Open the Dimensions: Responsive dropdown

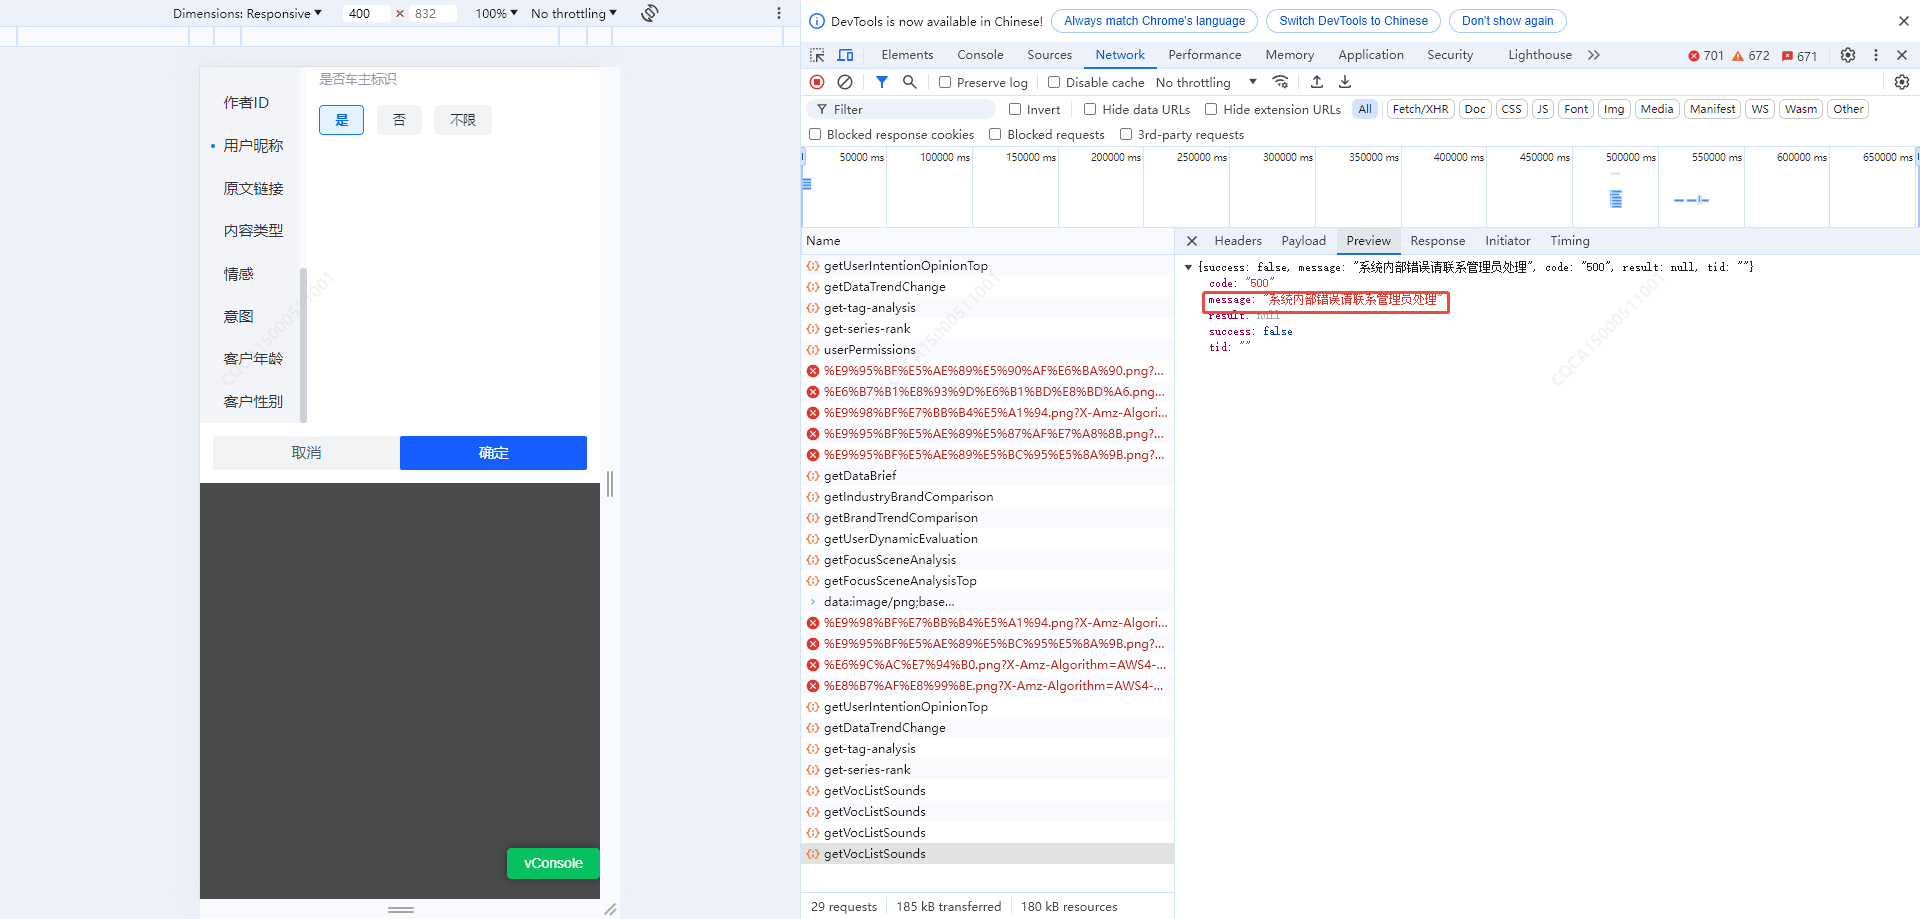pos(247,13)
